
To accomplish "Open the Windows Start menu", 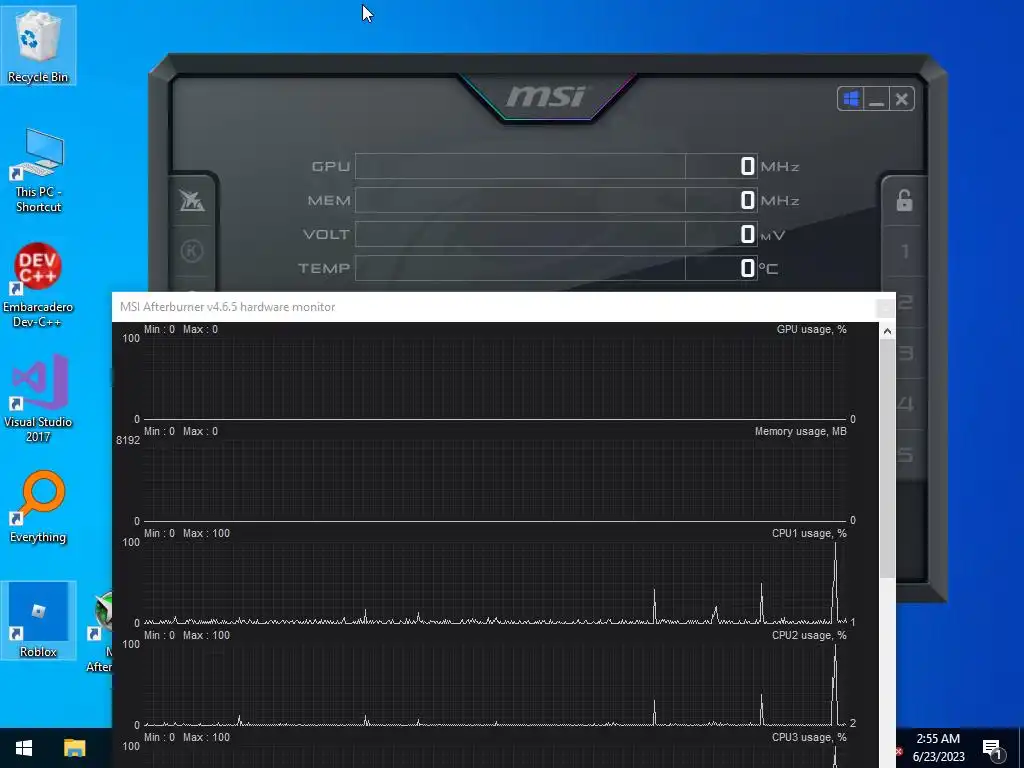I will tap(24, 748).
